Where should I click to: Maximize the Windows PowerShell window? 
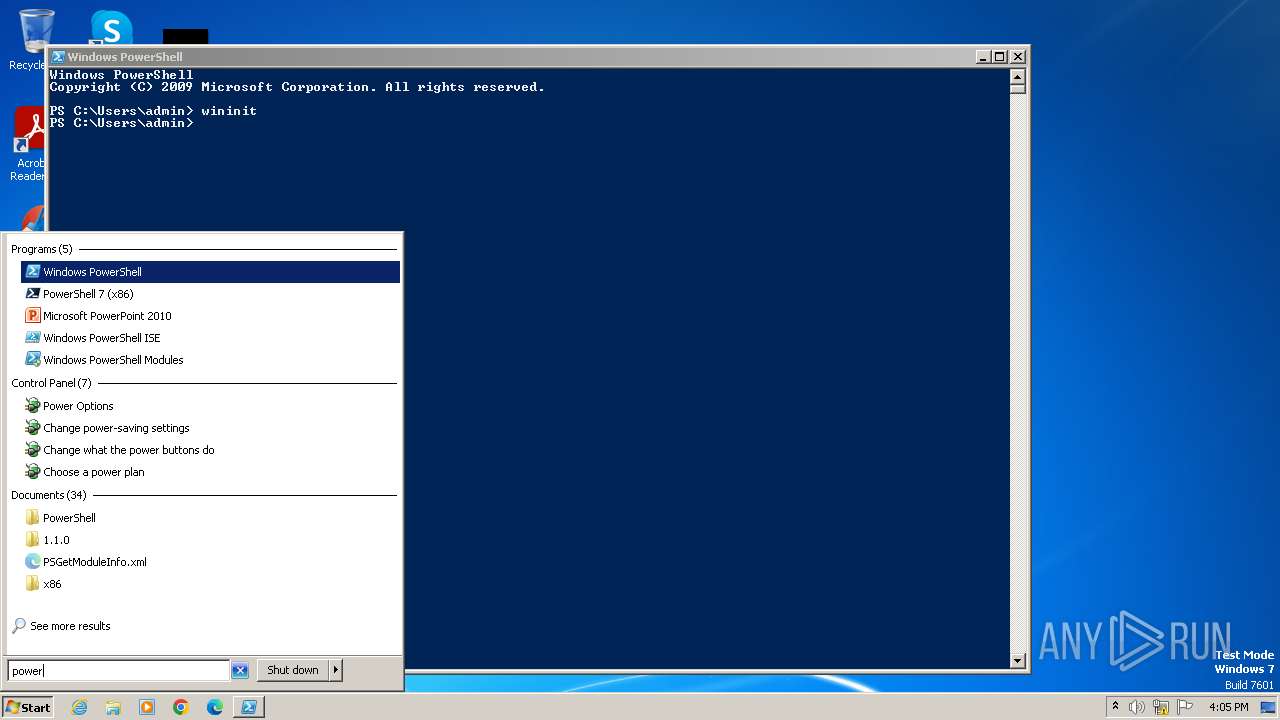pyautogui.click(x=1000, y=57)
